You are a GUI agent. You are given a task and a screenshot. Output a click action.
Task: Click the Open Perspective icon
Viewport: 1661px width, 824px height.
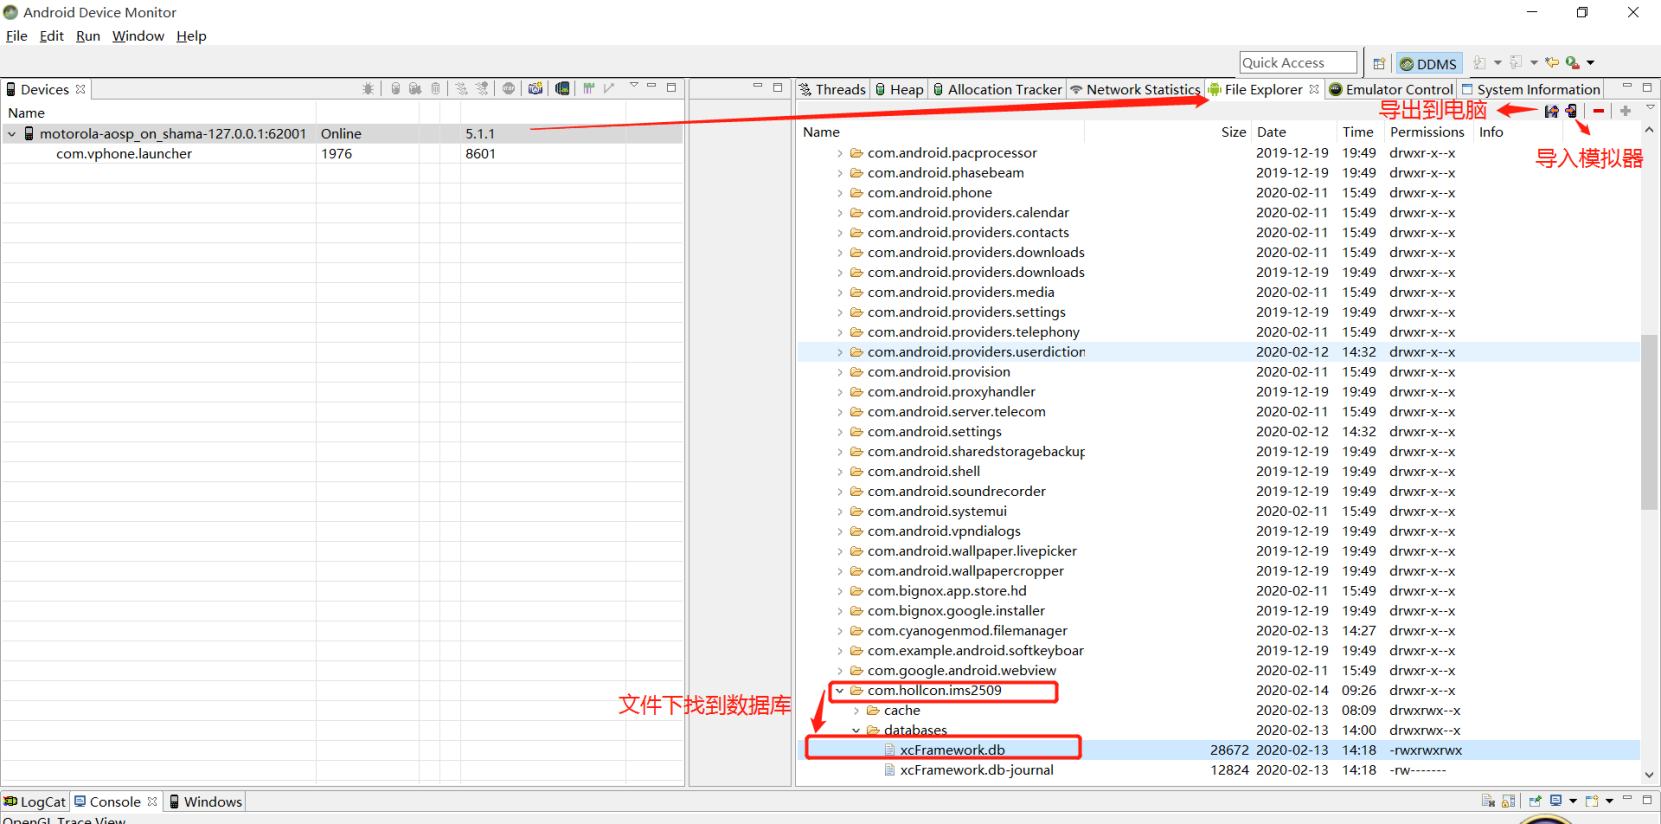(x=1379, y=64)
